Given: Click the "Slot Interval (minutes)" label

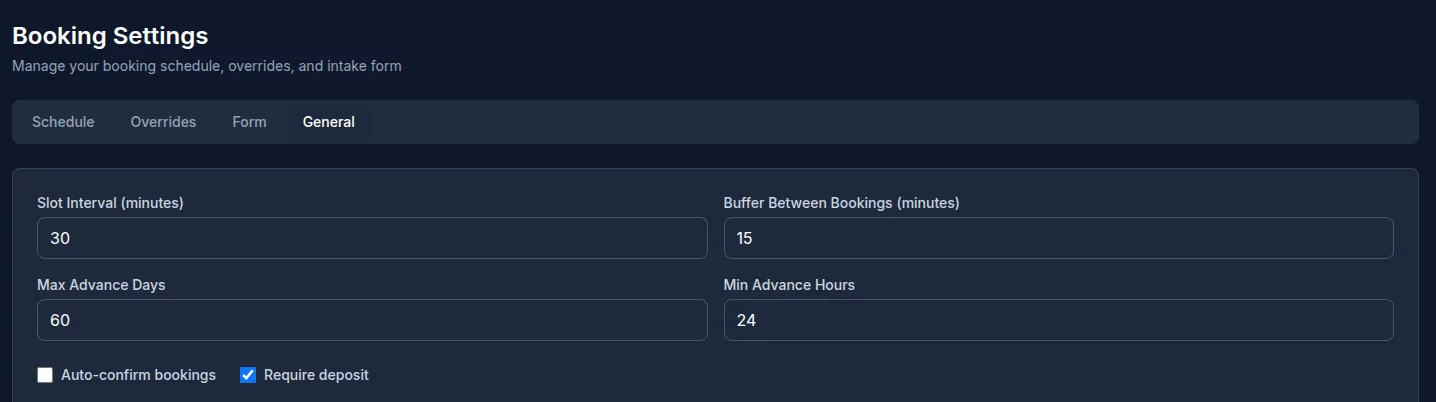Looking at the screenshot, I should pos(110,203).
